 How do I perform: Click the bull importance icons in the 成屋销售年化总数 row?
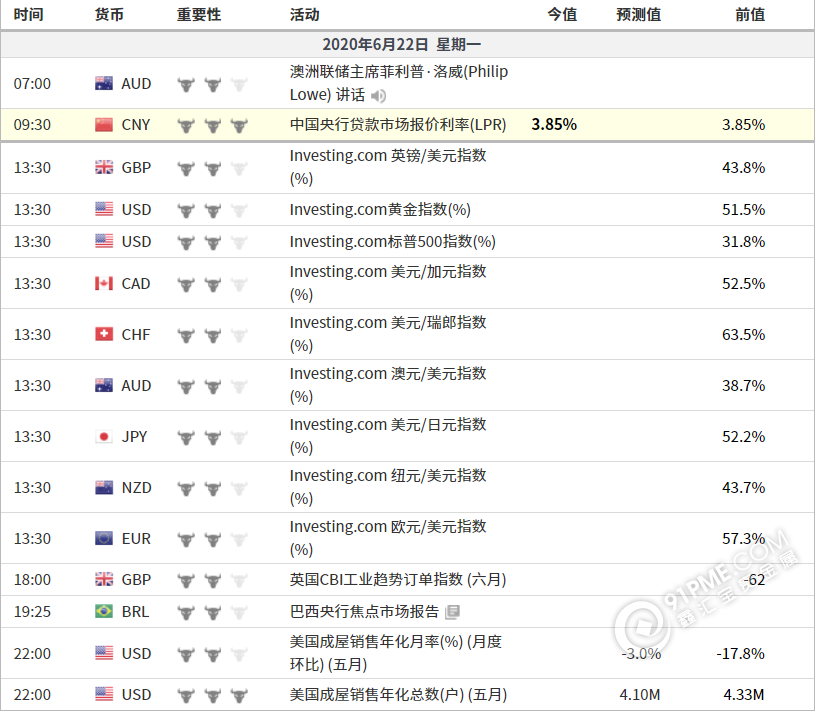[x=212, y=695]
